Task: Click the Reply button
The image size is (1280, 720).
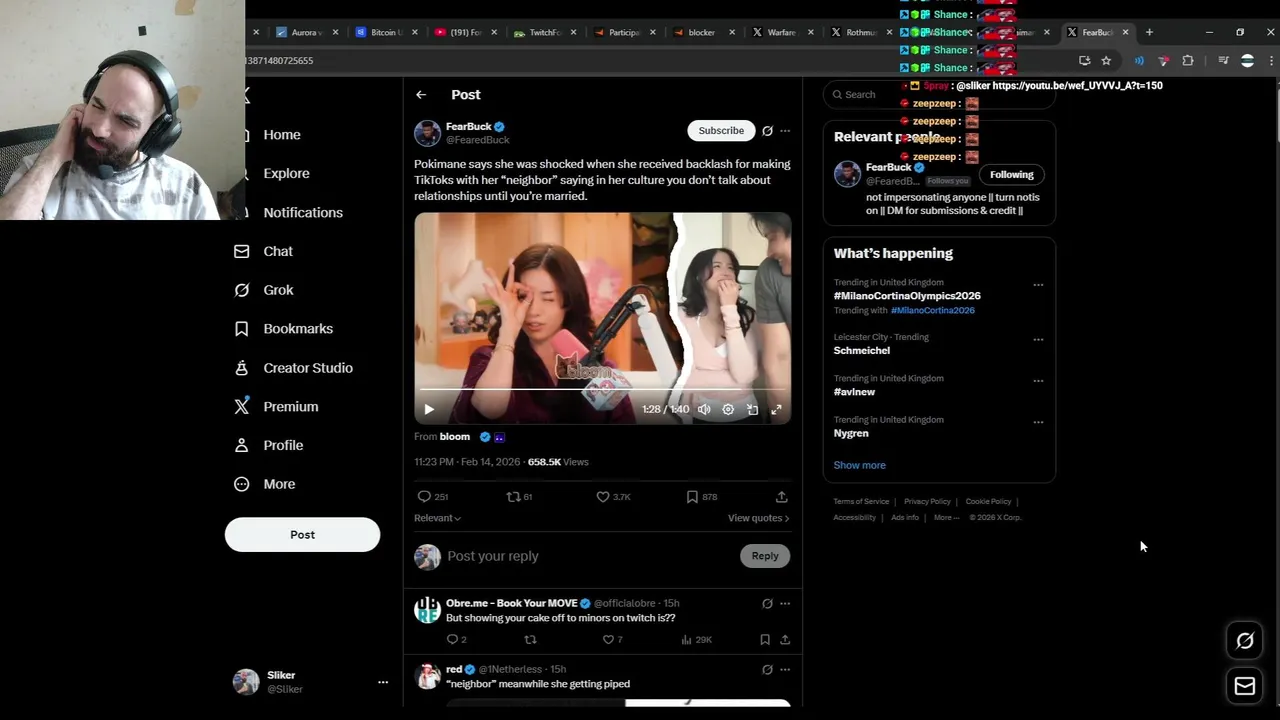Action: [765, 556]
